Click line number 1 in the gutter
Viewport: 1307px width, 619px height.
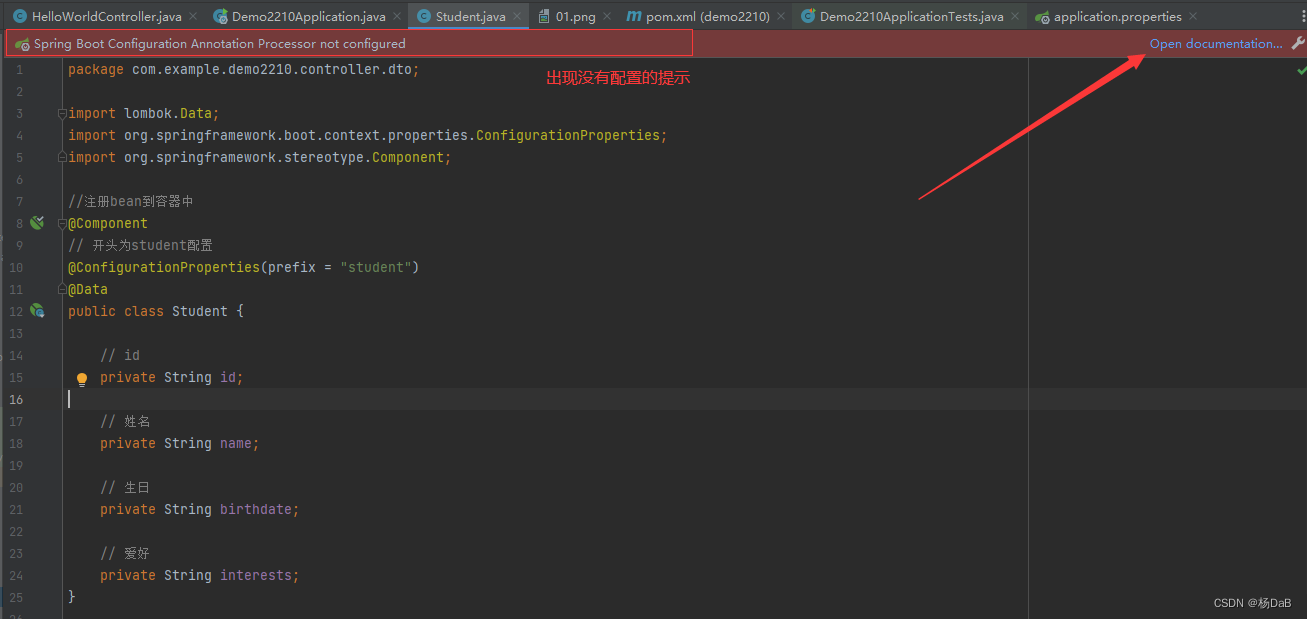coord(19,70)
